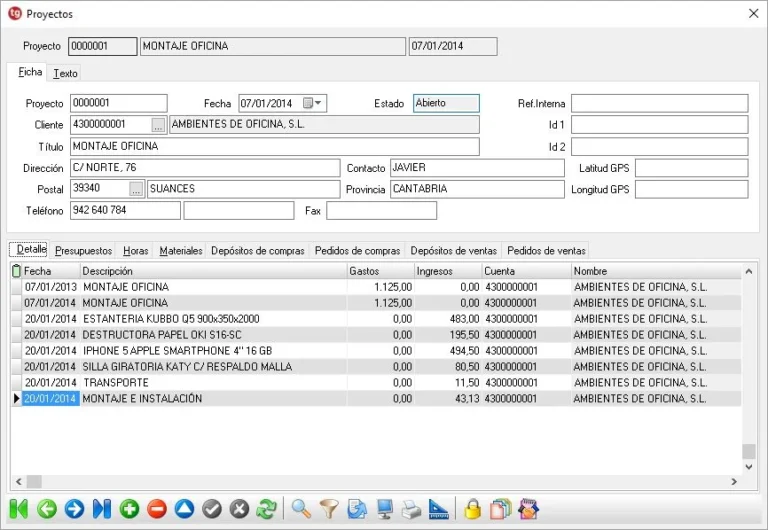Open the Materiales tab
The width and height of the screenshot is (768, 530).
coord(181,250)
